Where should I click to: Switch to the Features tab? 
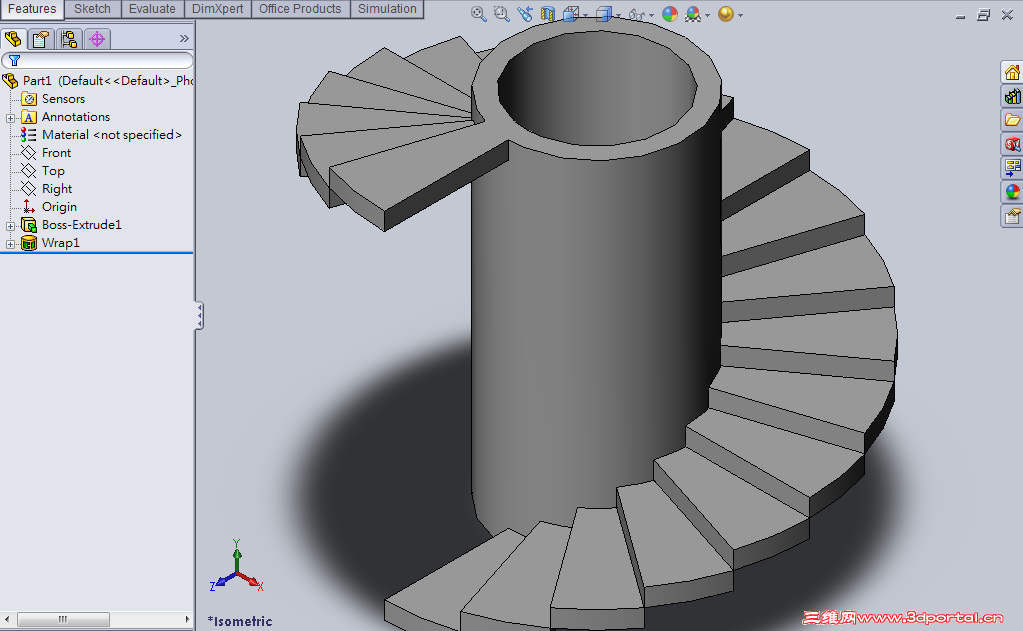32,9
